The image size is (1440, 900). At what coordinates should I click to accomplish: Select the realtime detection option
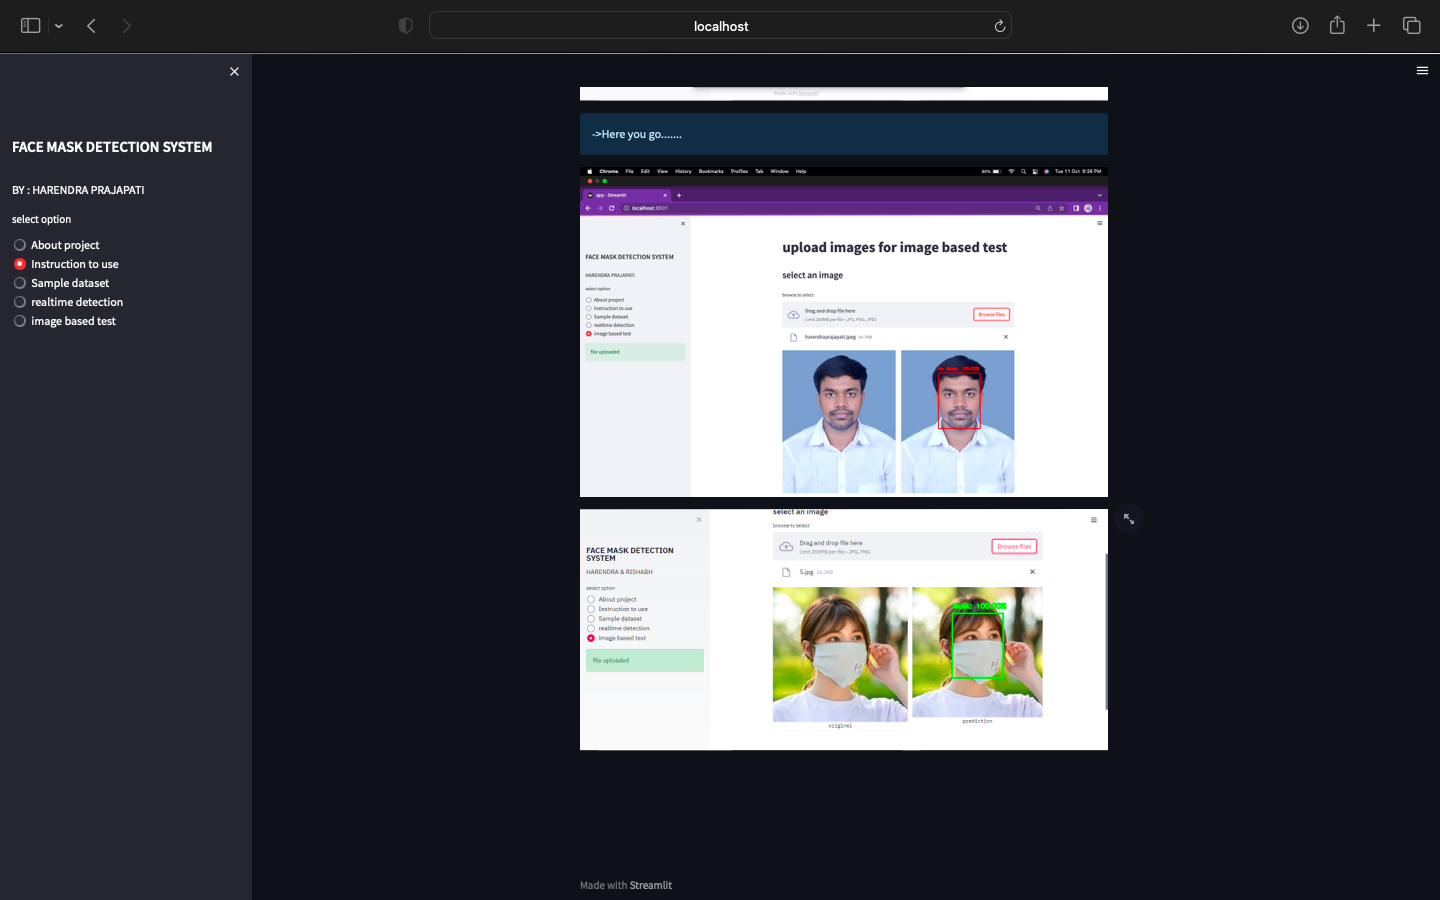click(x=68, y=302)
